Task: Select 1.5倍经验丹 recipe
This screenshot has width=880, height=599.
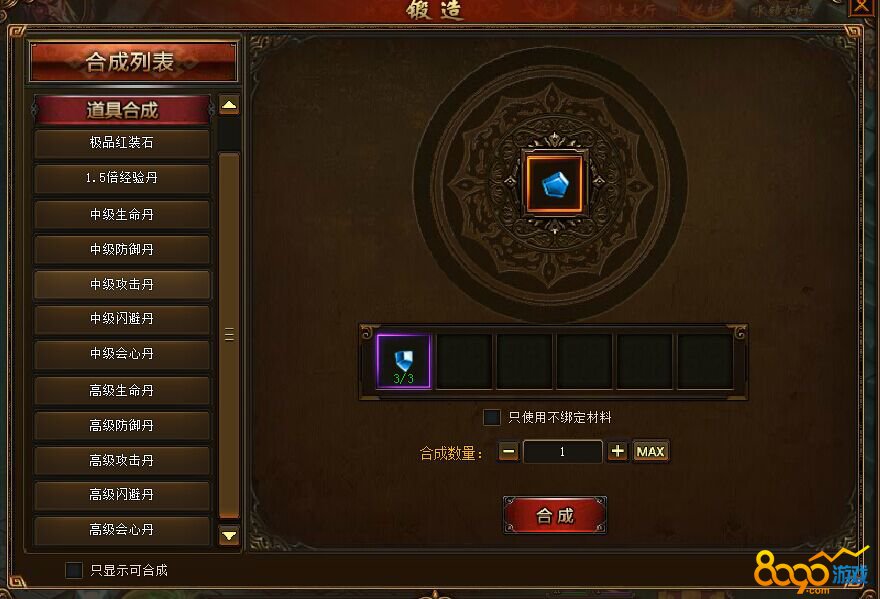Action: coord(122,179)
